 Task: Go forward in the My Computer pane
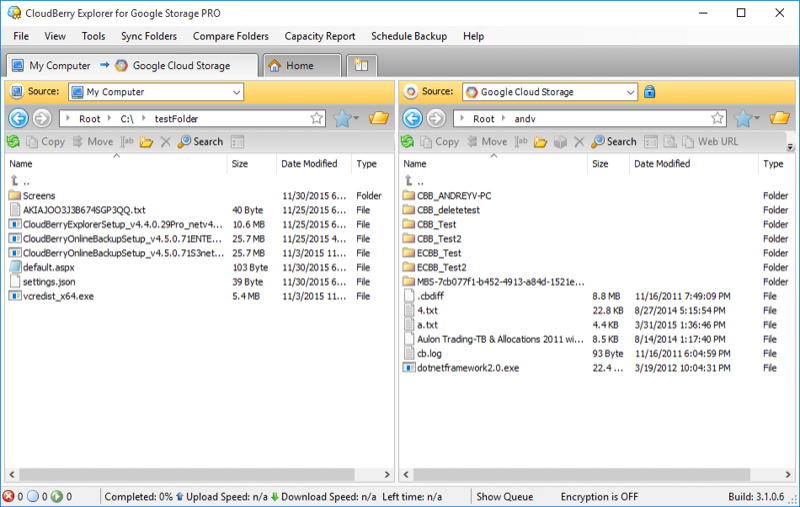(42, 118)
